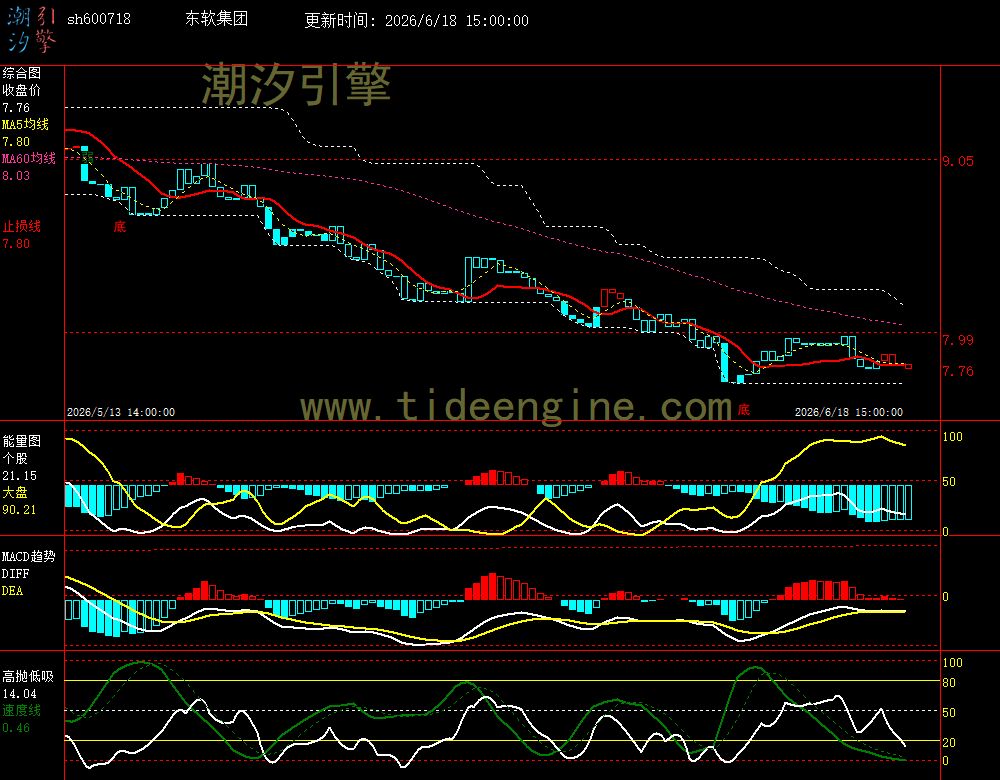Click the 9.05 price axis label

[x=958, y=161]
